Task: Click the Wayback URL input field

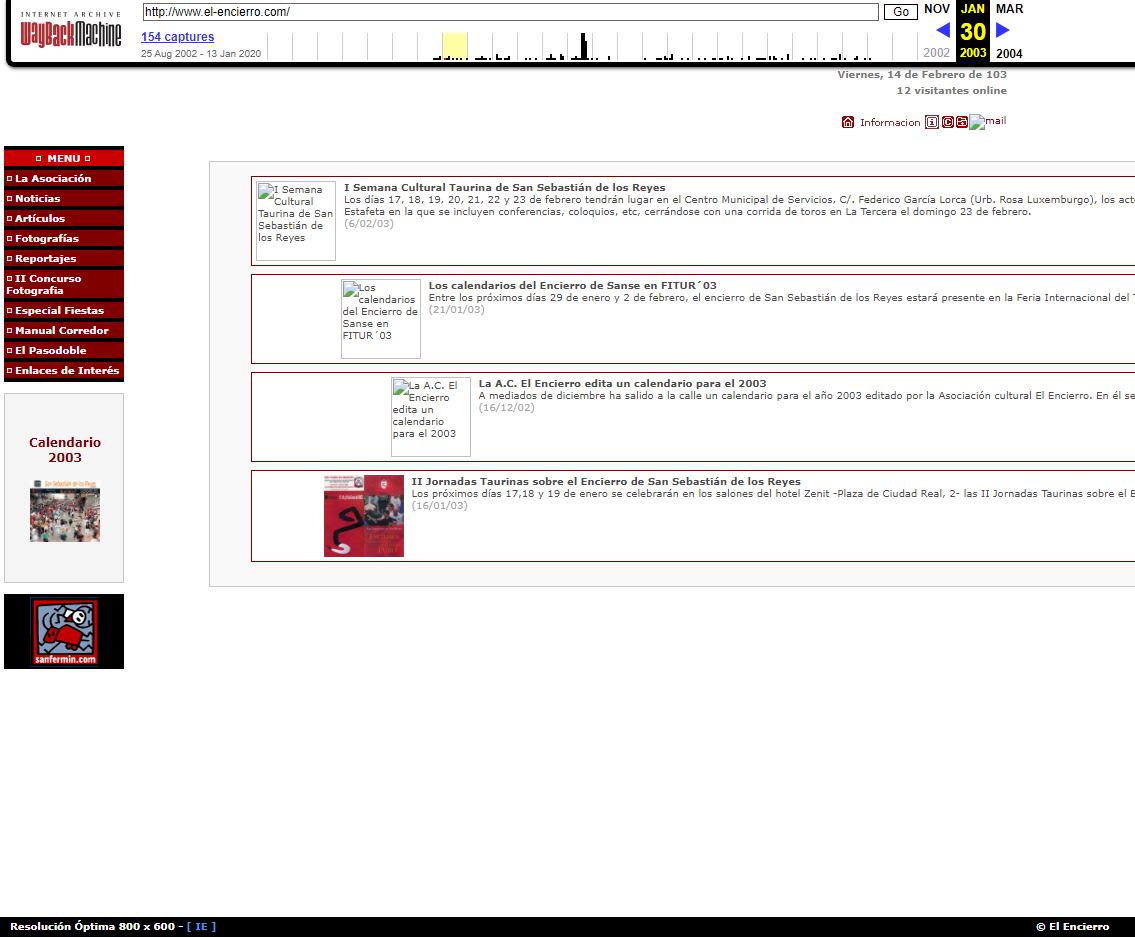Action: click(510, 12)
